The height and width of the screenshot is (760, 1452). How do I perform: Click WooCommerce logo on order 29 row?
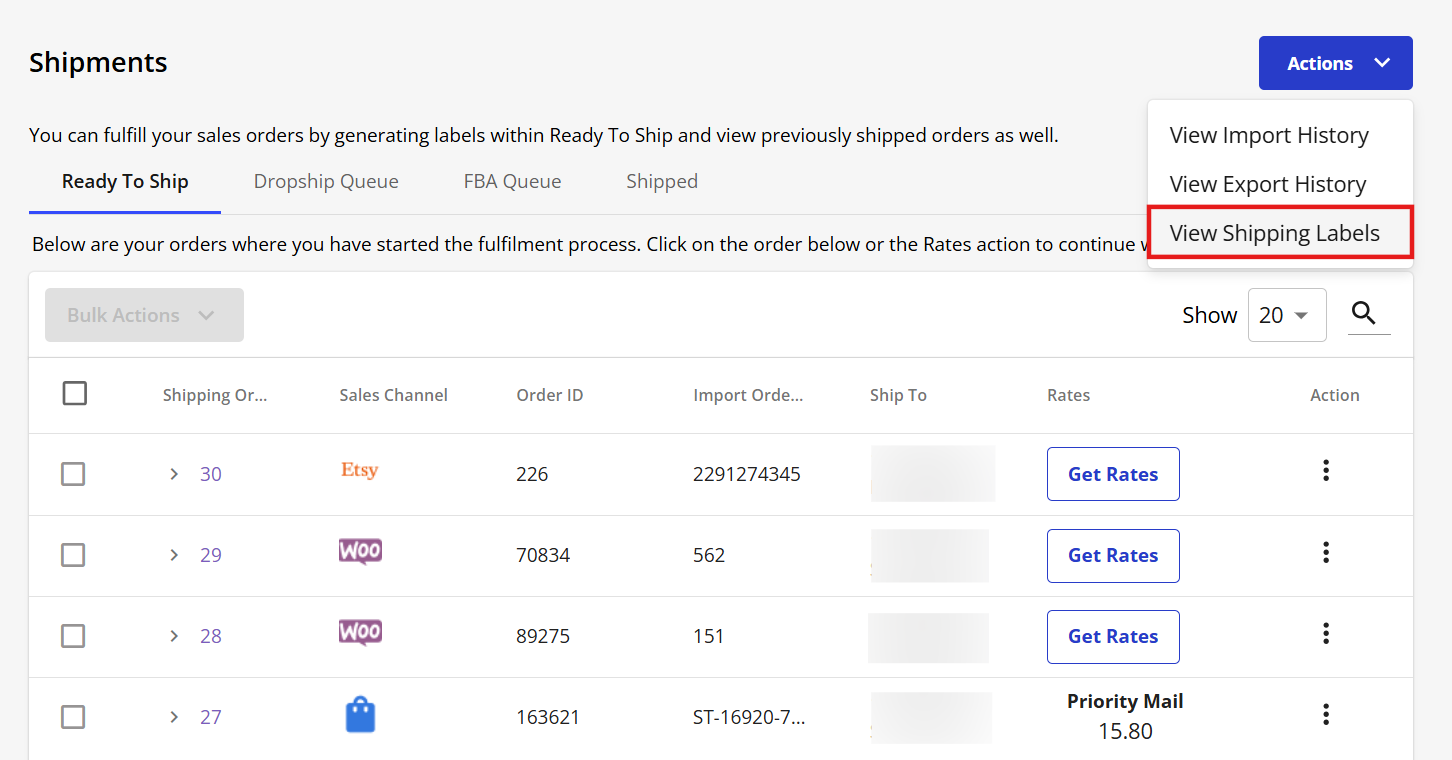pyautogui.click(x=360, y=551)
